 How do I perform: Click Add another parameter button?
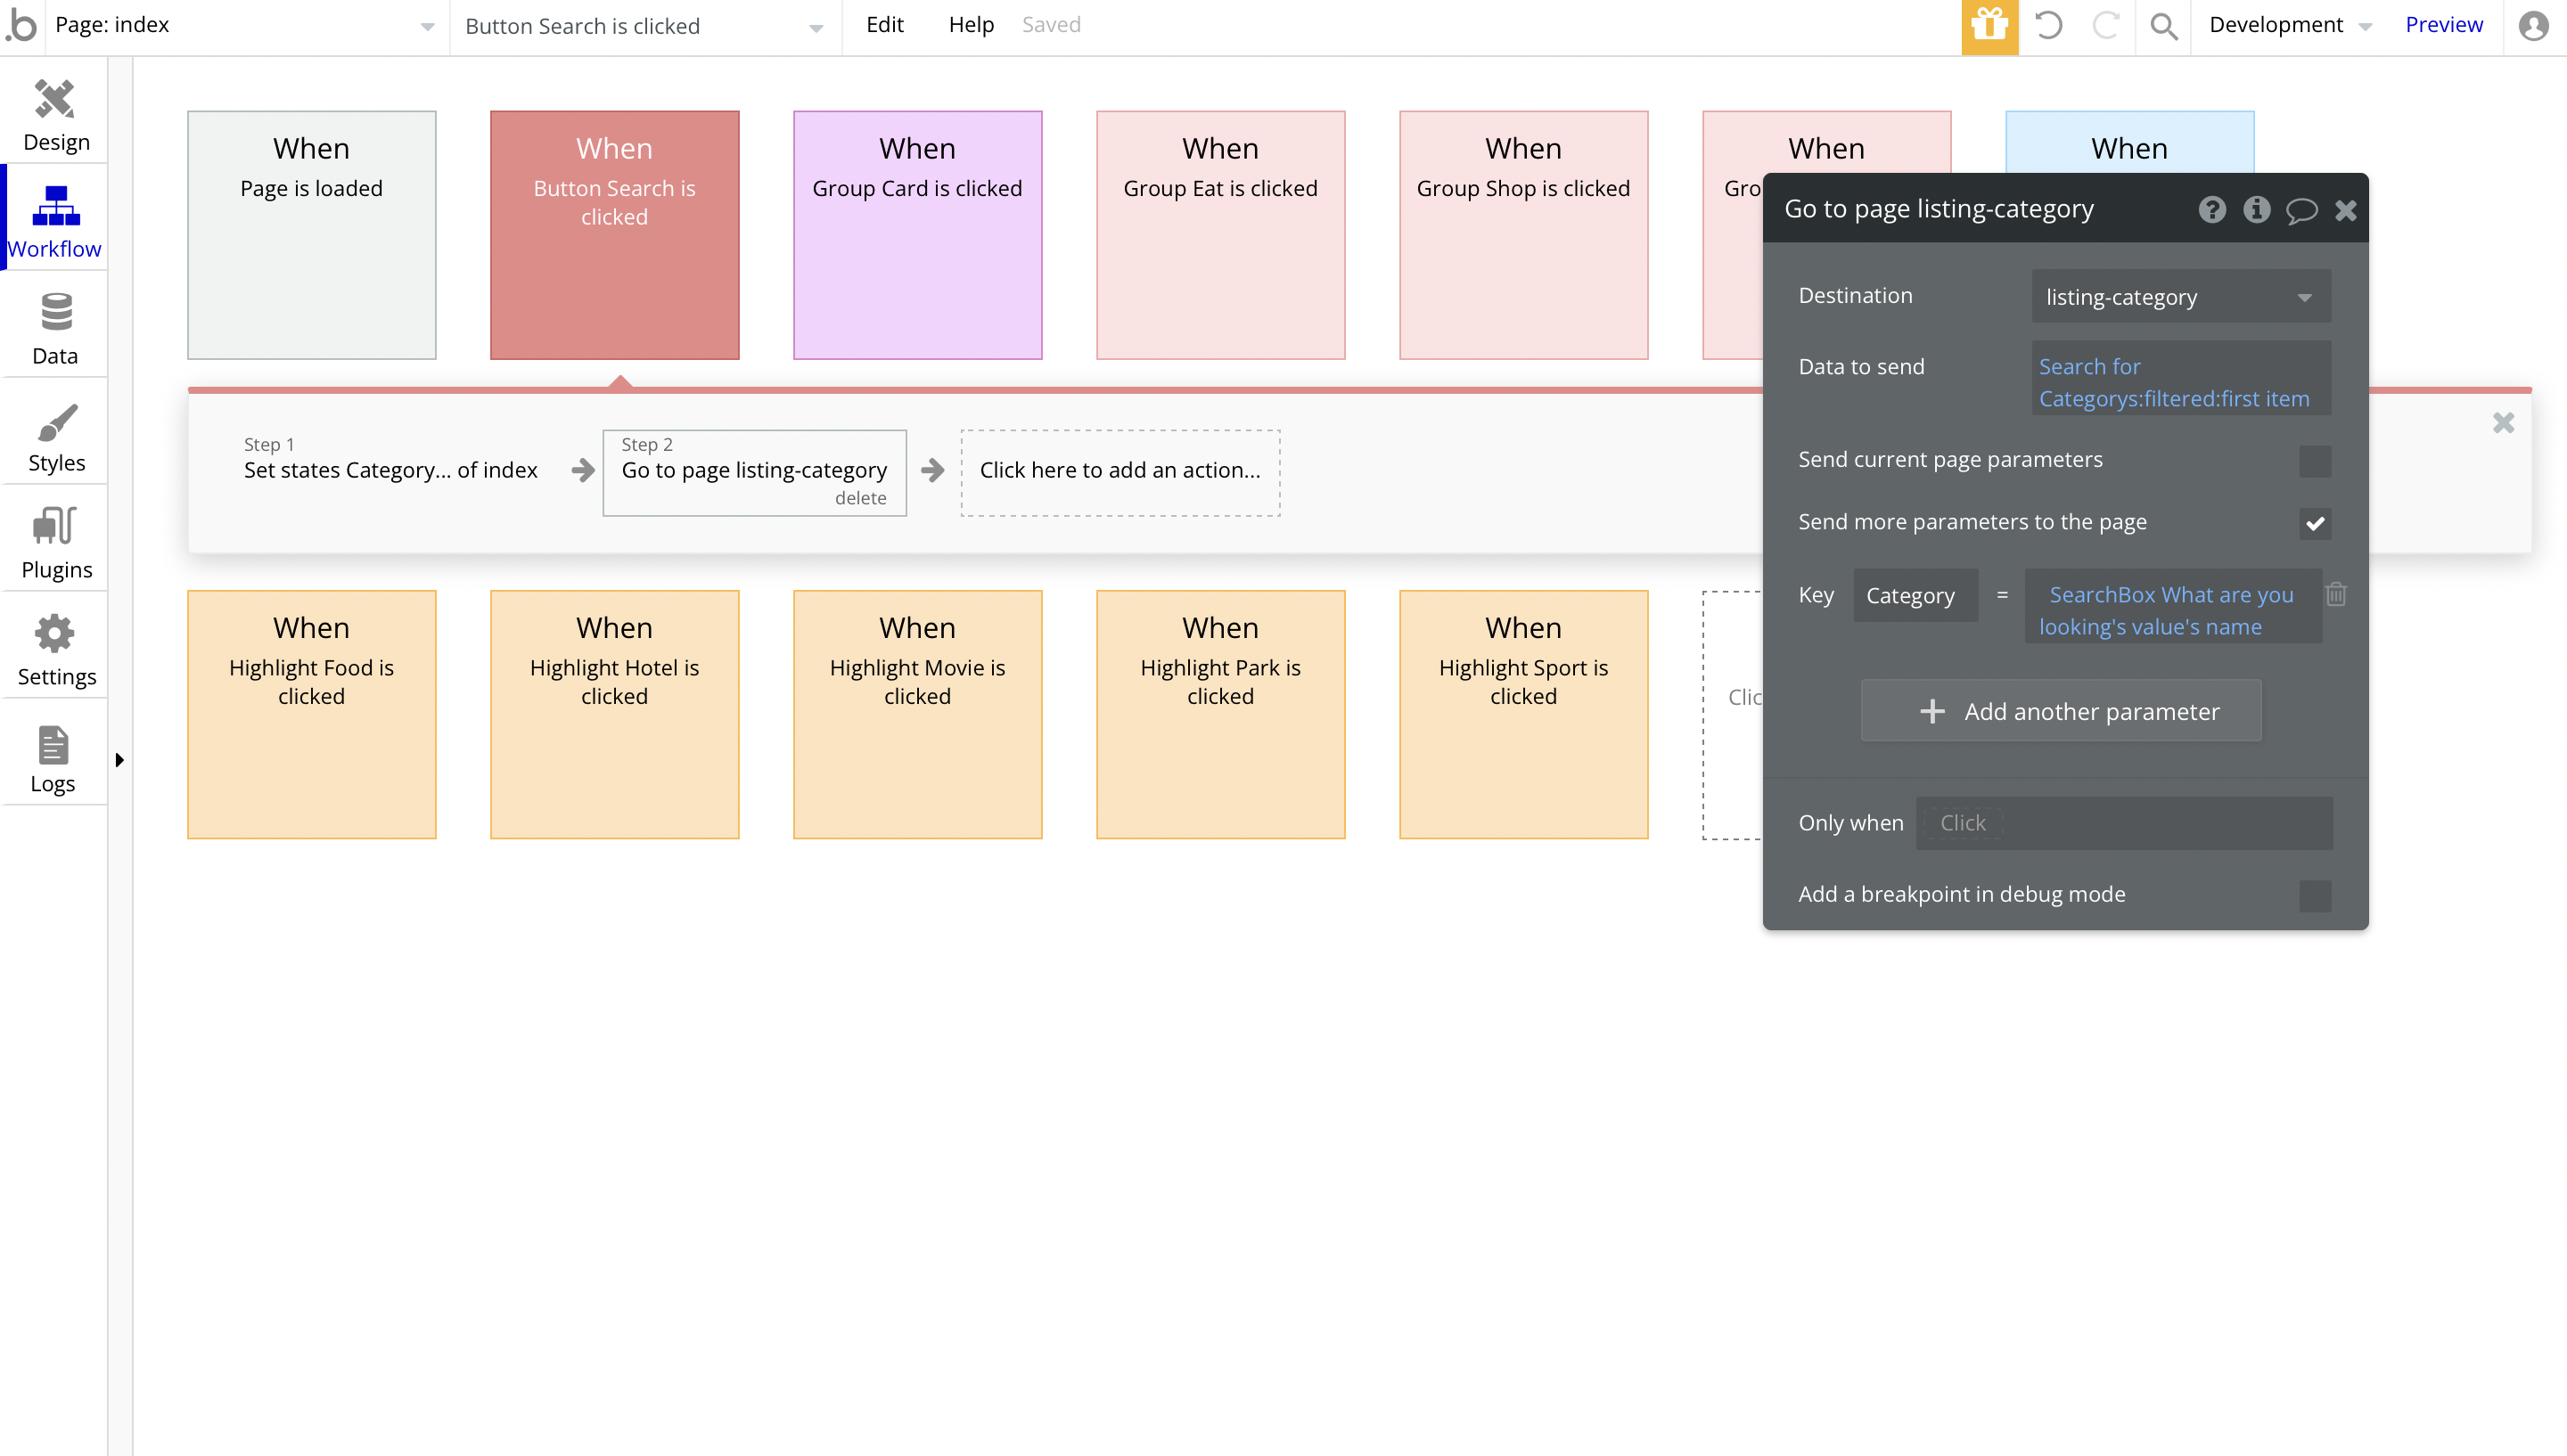pyautogui.click(x=2060, y=711)
